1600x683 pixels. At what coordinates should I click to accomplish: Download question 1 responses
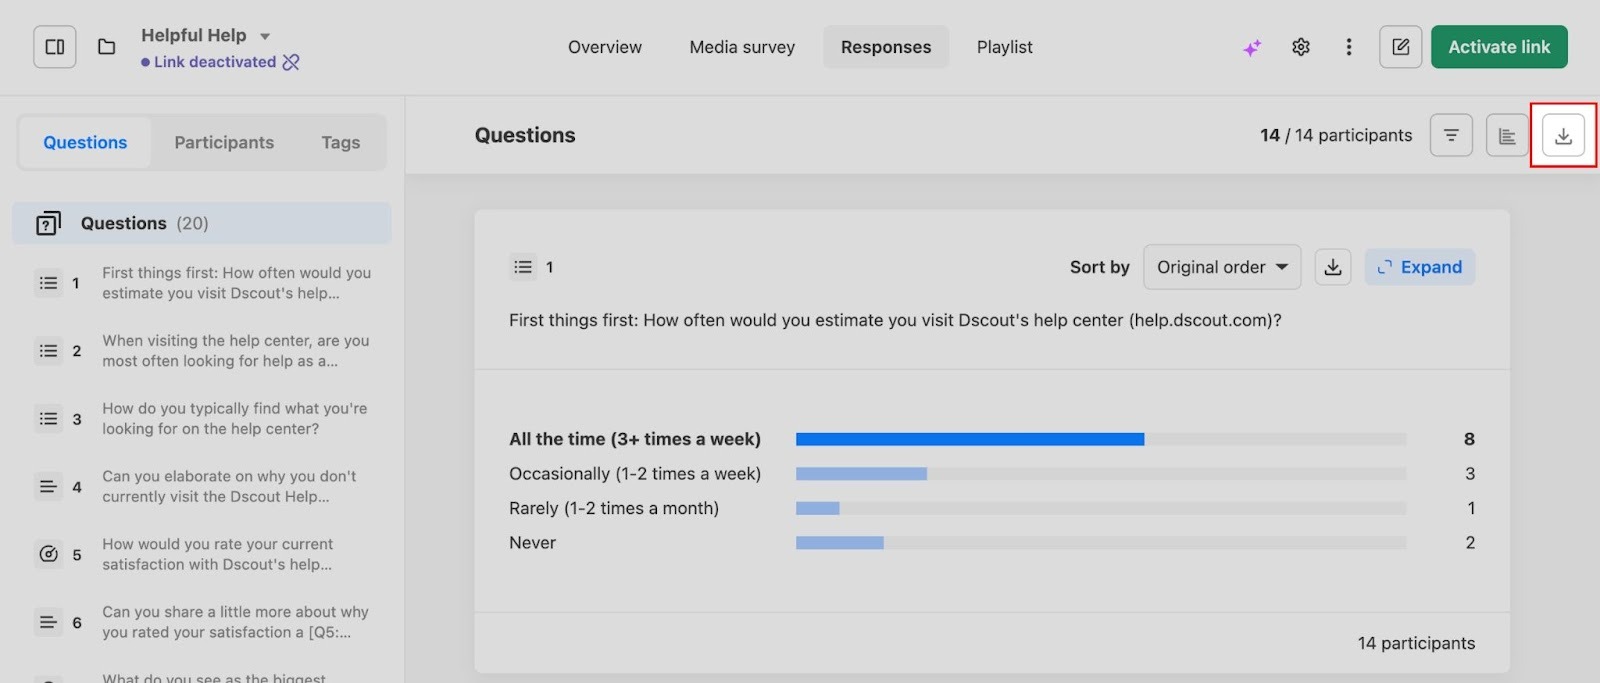coord(1332,267)
